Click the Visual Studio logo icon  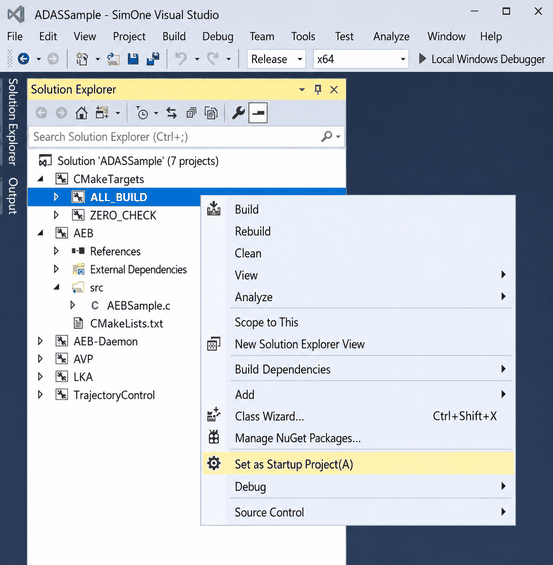click(16, 14)
